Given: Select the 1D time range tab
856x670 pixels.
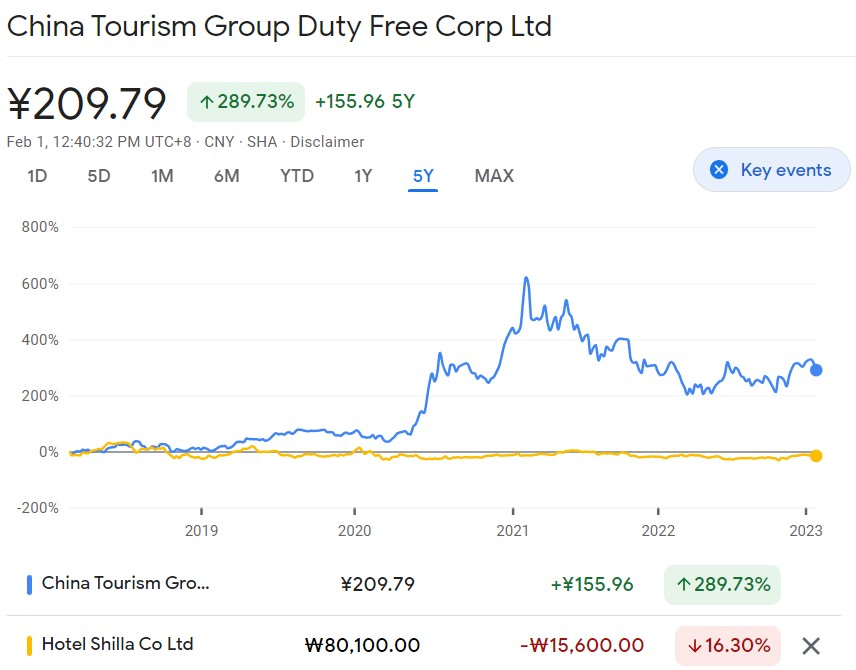Looking at the screenshot, I should pyautogui.click(x=37, y=176).
